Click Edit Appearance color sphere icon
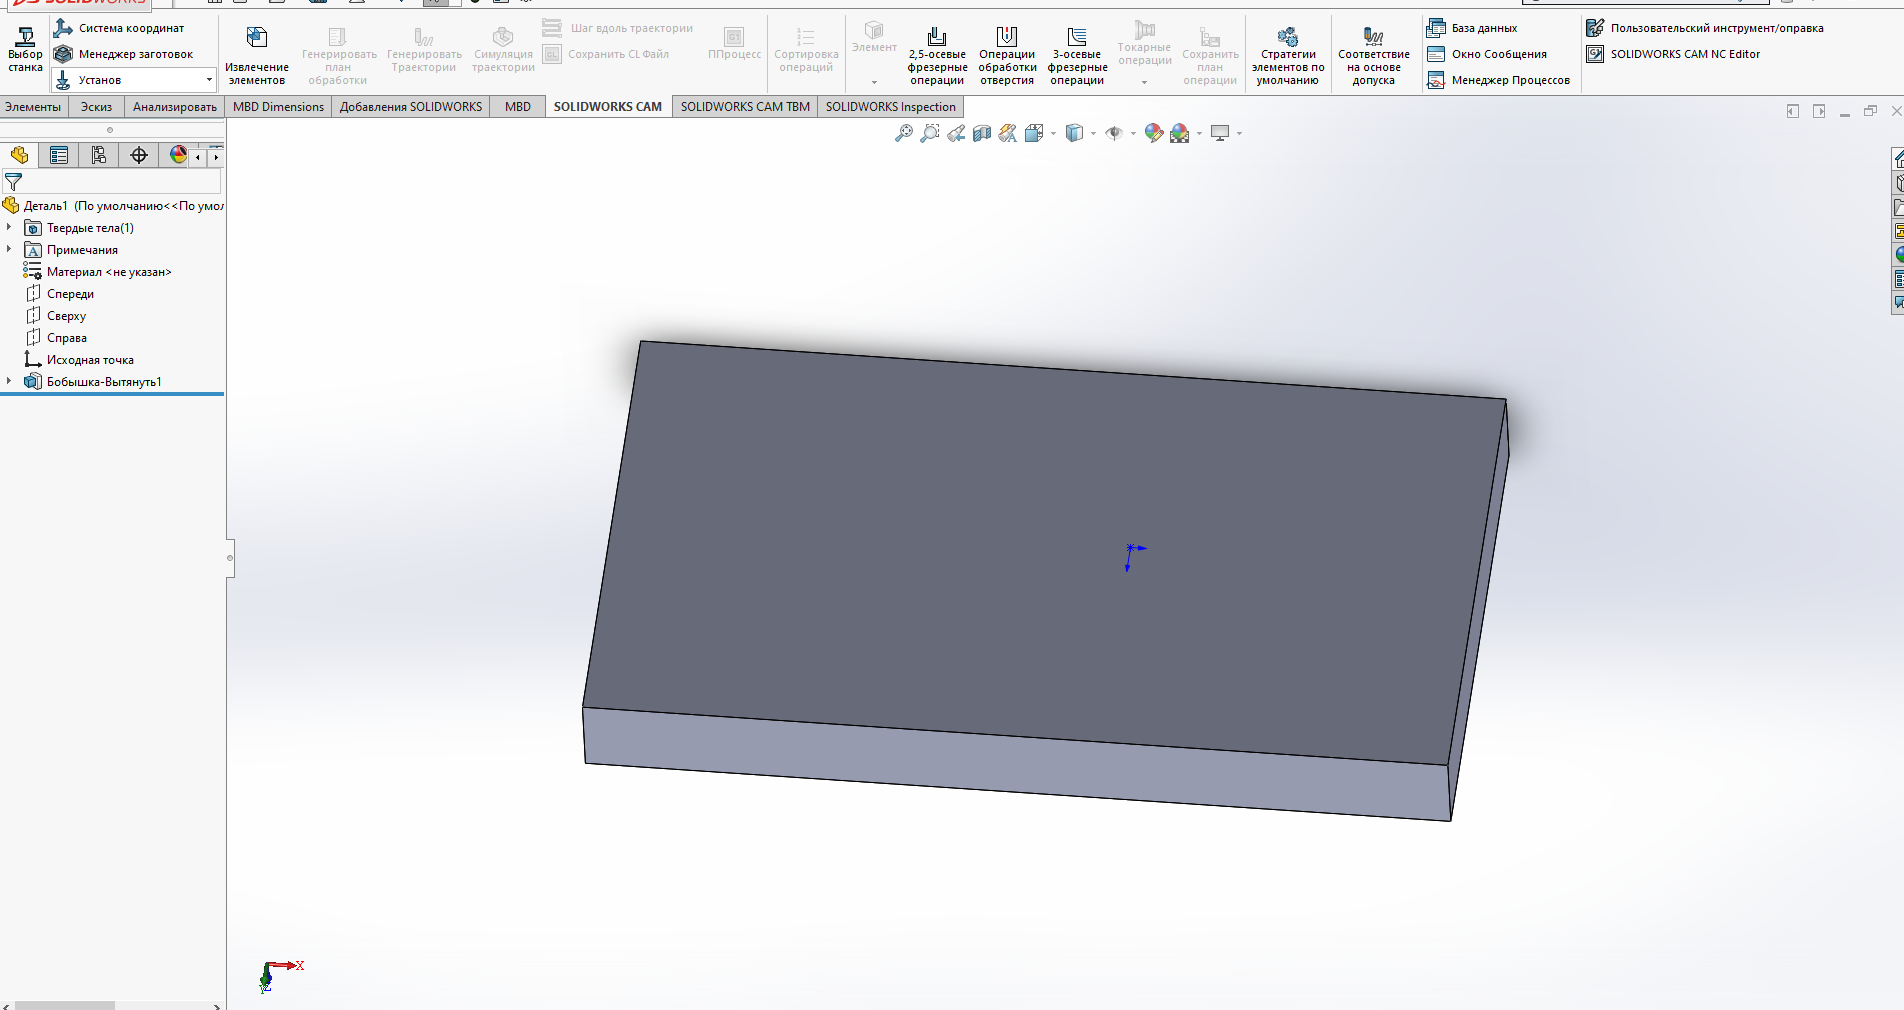The height and width of the screenshot is (1010, 1904). click(1154, 133)
